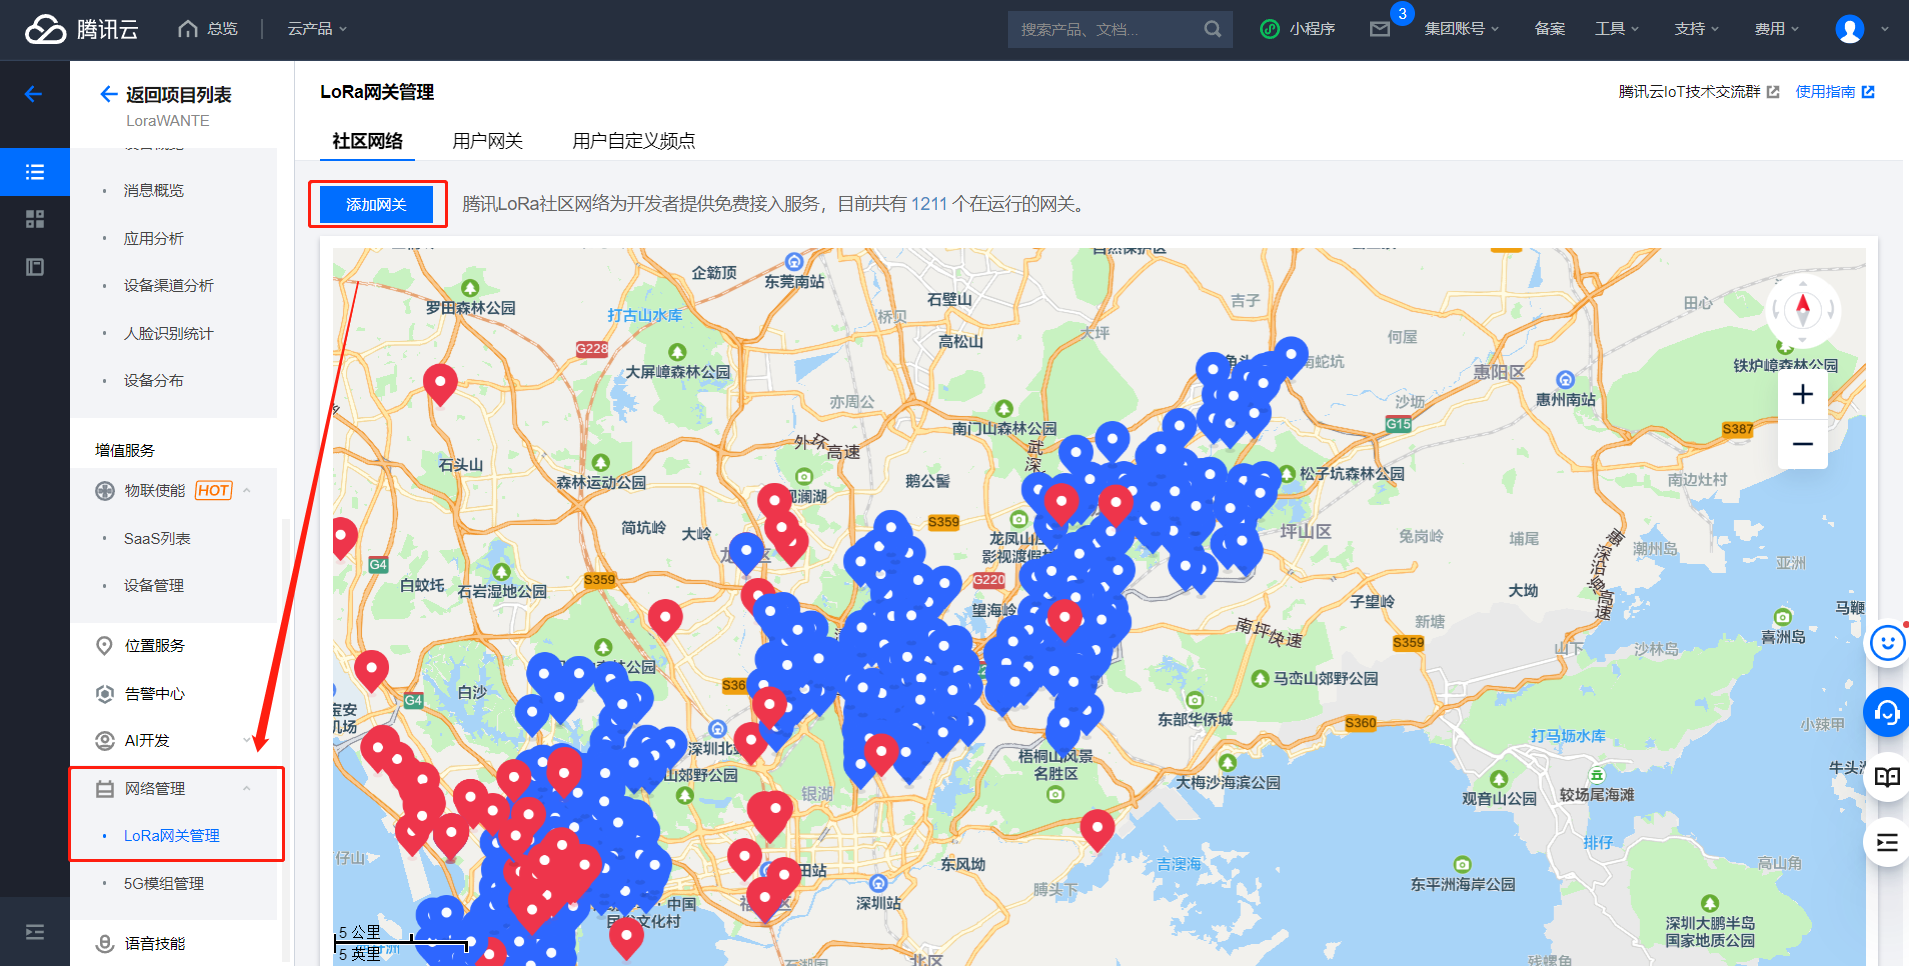Viewport: 1909px width, 966px height.
Task: Open 人脸识别统计 in the sidebar
Action: point(169,334)
